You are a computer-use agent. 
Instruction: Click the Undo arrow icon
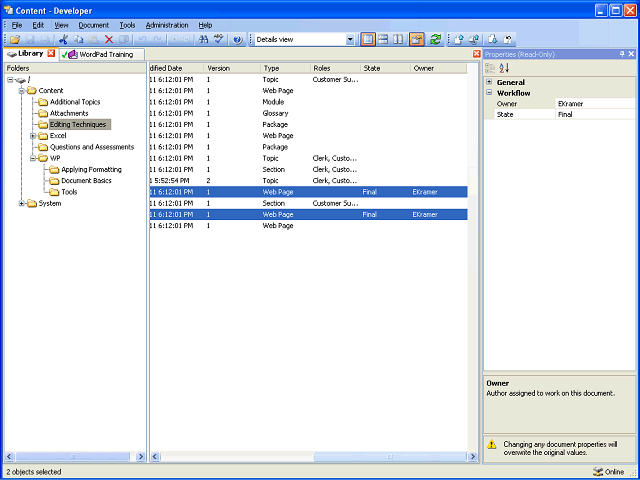tap(142, 40)
